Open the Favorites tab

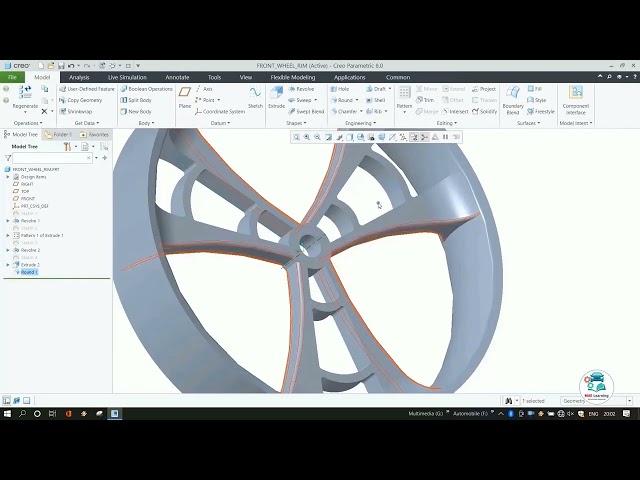(x=94, y=134)
